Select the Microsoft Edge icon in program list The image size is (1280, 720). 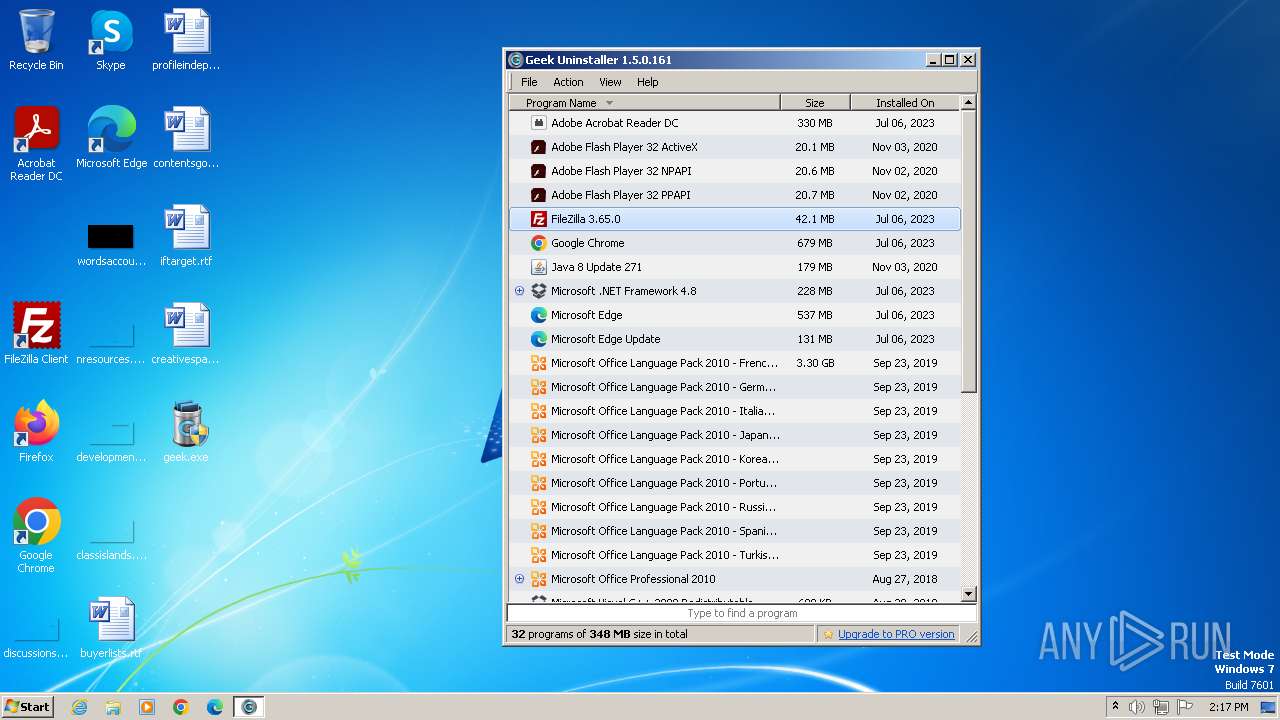tap(538, 315)
